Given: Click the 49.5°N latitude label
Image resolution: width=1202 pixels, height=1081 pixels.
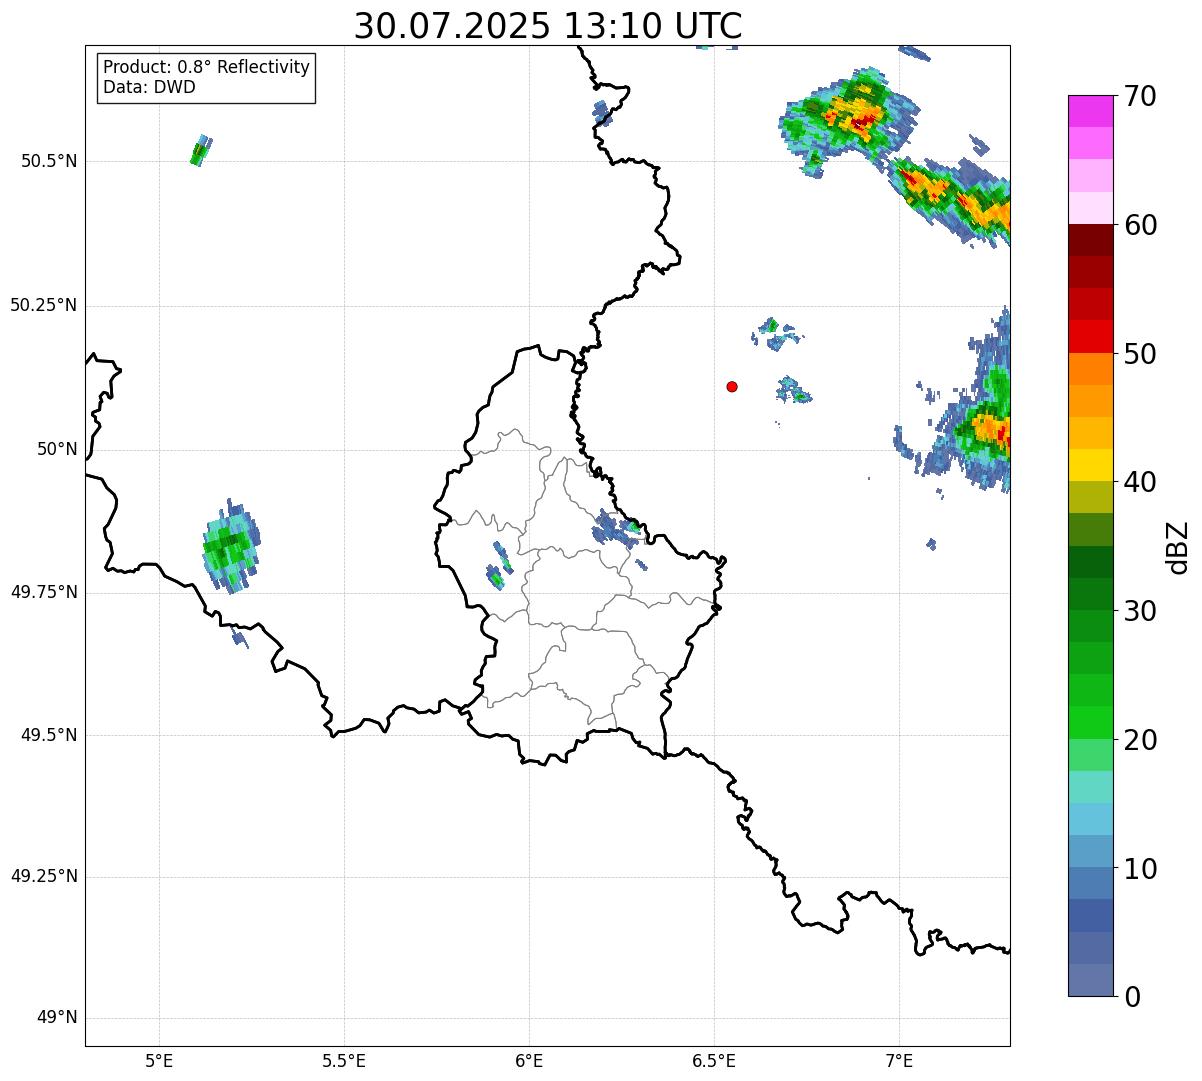Looking at the screenshot, I should (x=49, y=735).
